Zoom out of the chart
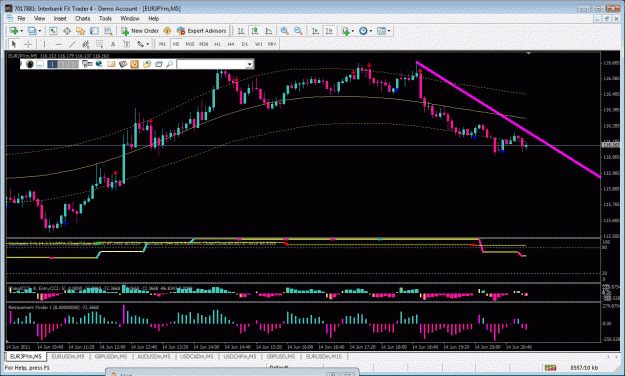Viewport: 625px width, 376px height. [x=298, y=31]
